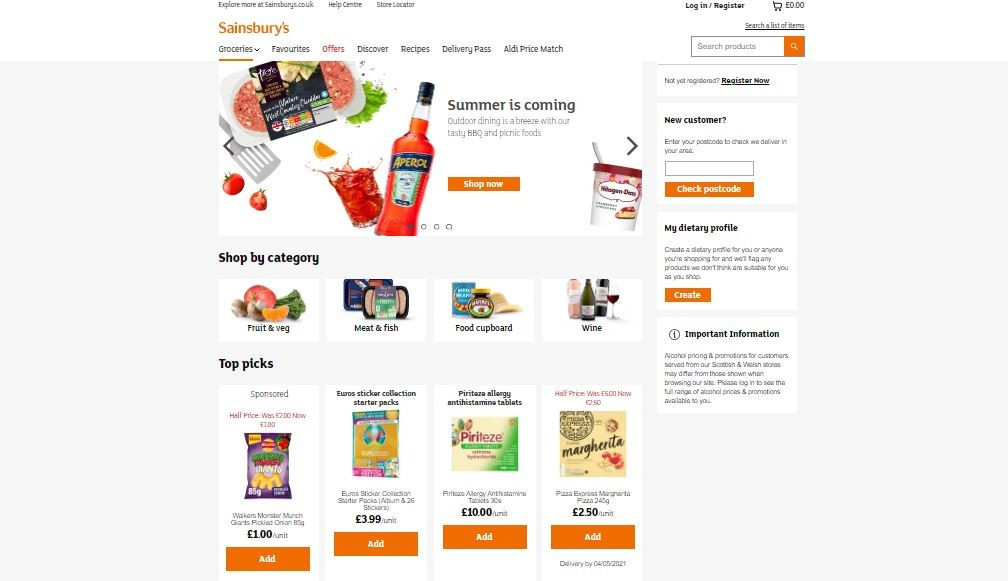This screenshot has width=1008, height=581.
Task: Open the Wine category tile
Action: (591, 310)
